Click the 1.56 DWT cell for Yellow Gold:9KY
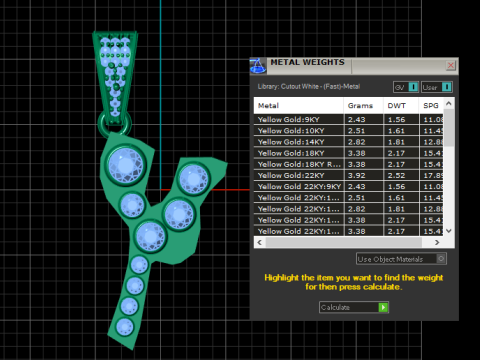This screenshot has width=480, height=360. 401,119
